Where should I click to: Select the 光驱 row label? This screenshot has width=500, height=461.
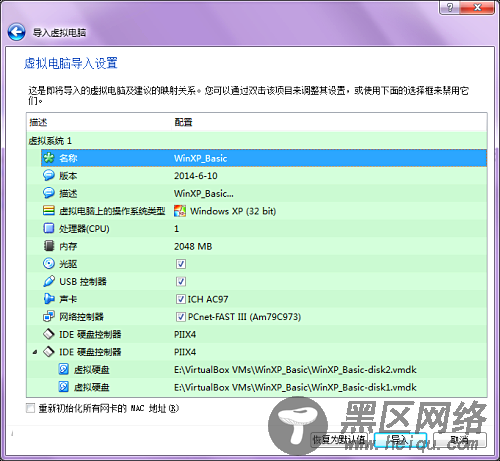pyautogui.click(x=68, y=264)
